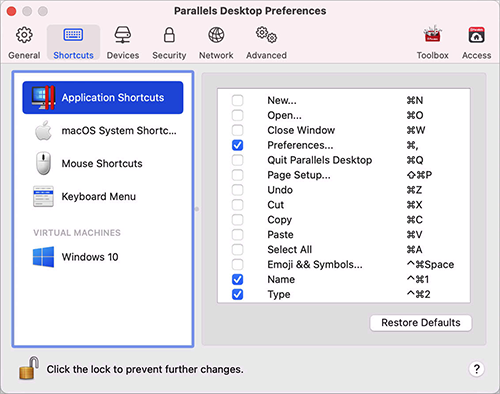This screenshot has height=394, width=500.
Task: Click the Select All row label
Action: coord(290,250)
